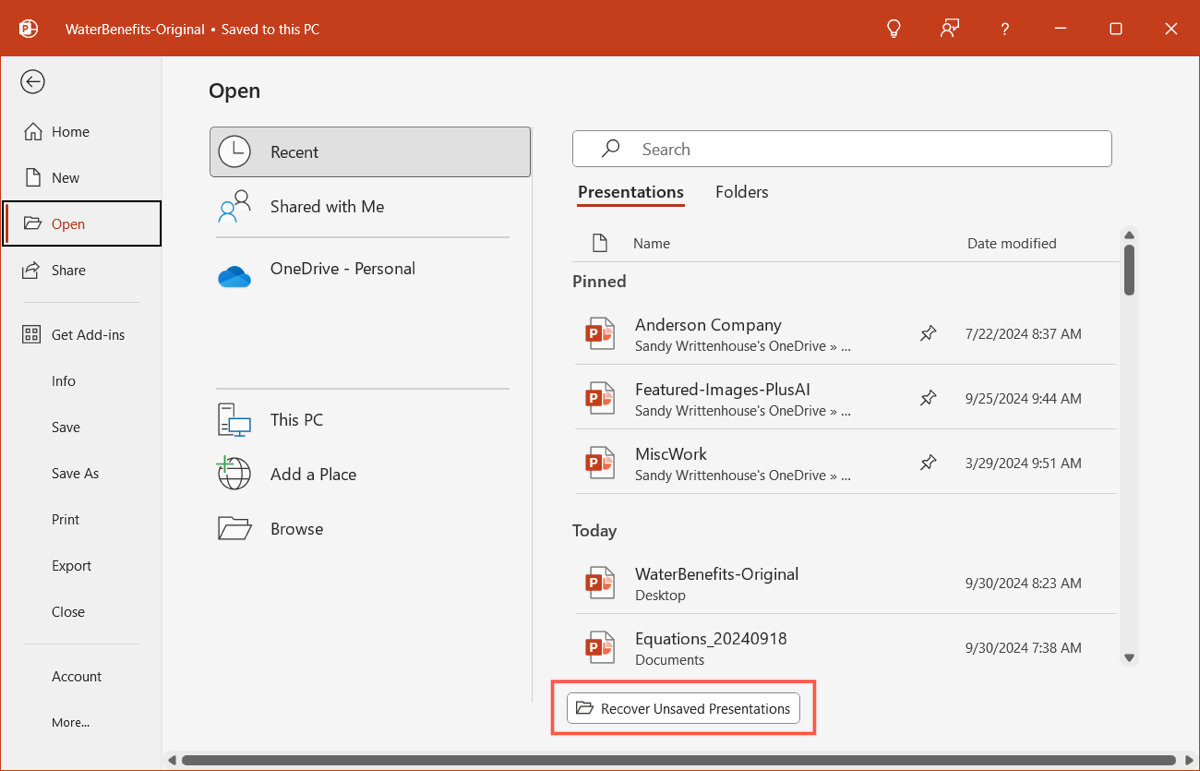Select Shared with Me
1200x771 pixels.
326,207
